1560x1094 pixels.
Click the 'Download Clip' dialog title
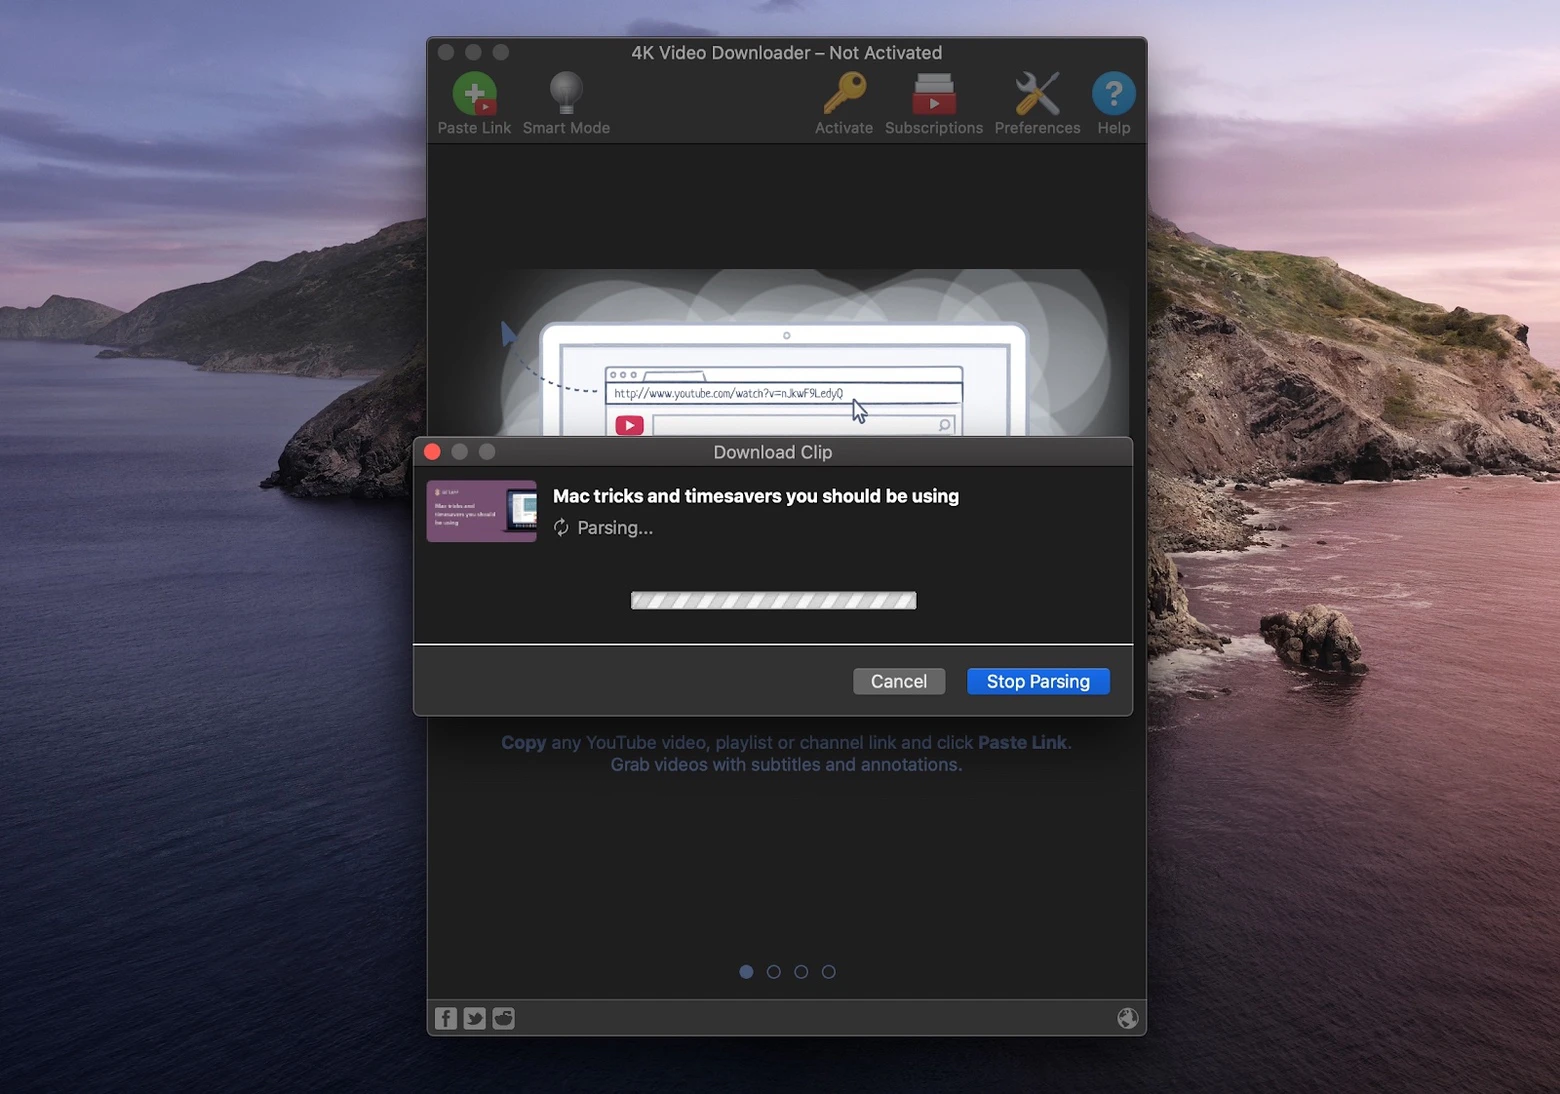pyautogui.click(x=772, y=452)
